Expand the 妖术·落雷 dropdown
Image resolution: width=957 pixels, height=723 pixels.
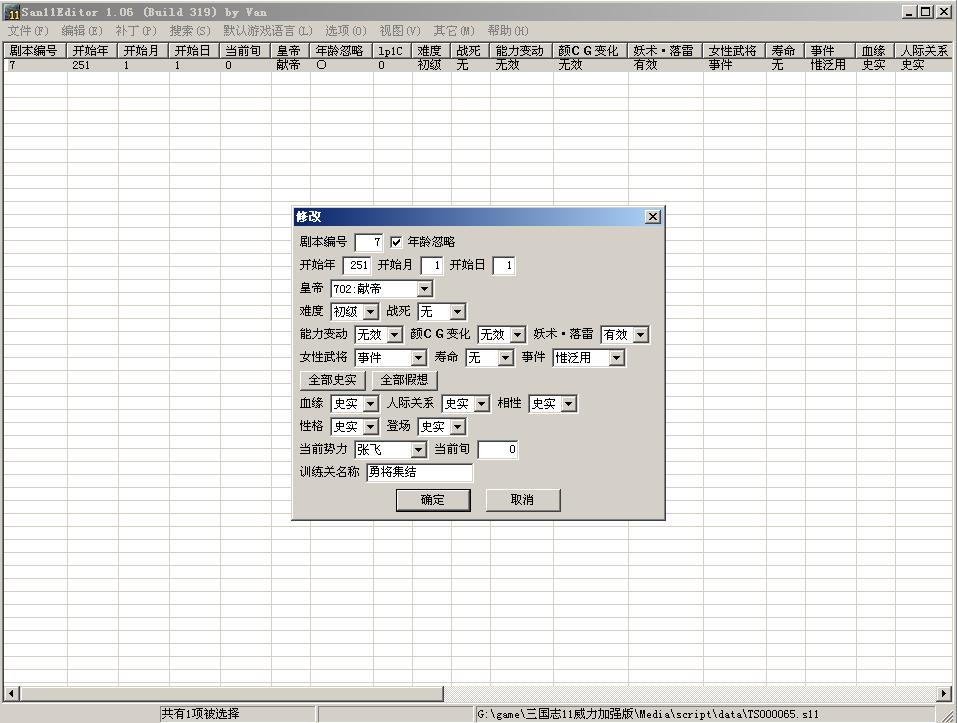[x=640, y=335]
